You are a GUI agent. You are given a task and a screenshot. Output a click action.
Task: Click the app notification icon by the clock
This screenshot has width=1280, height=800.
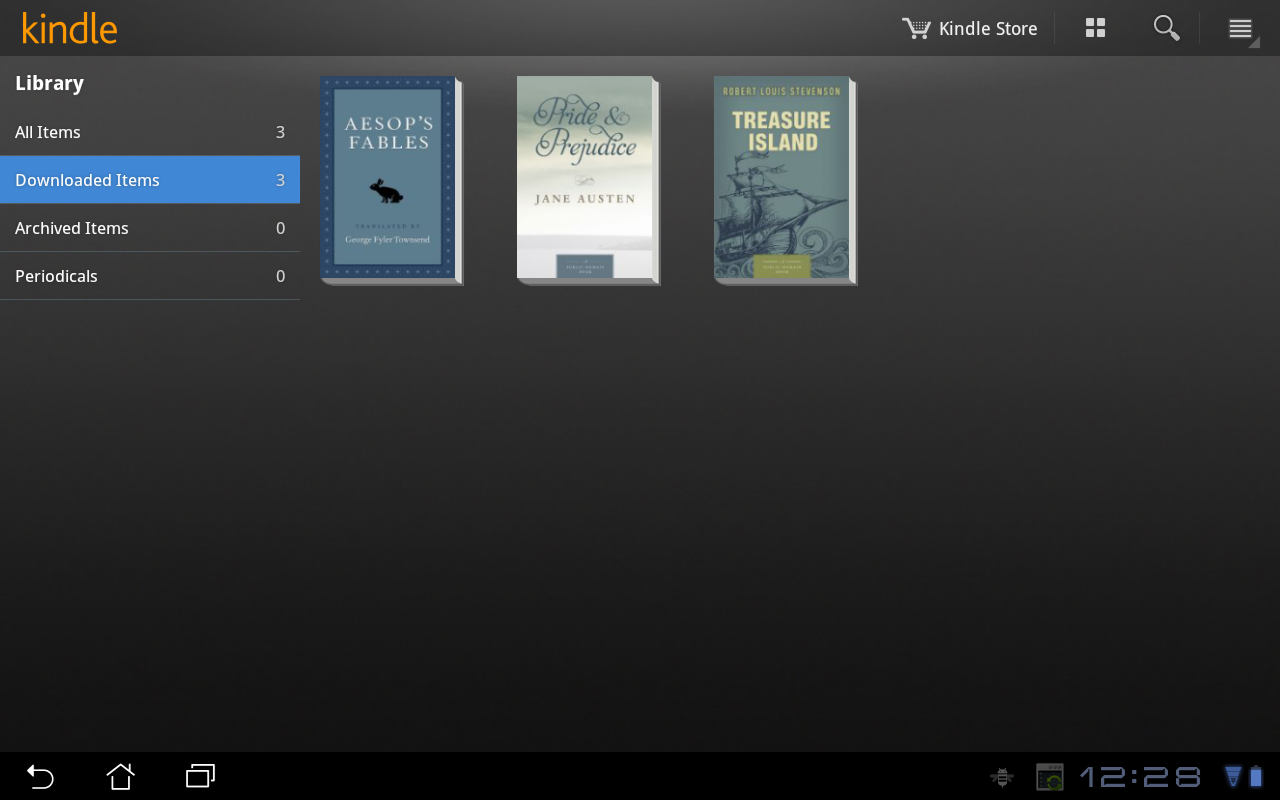pos(1050,777)
